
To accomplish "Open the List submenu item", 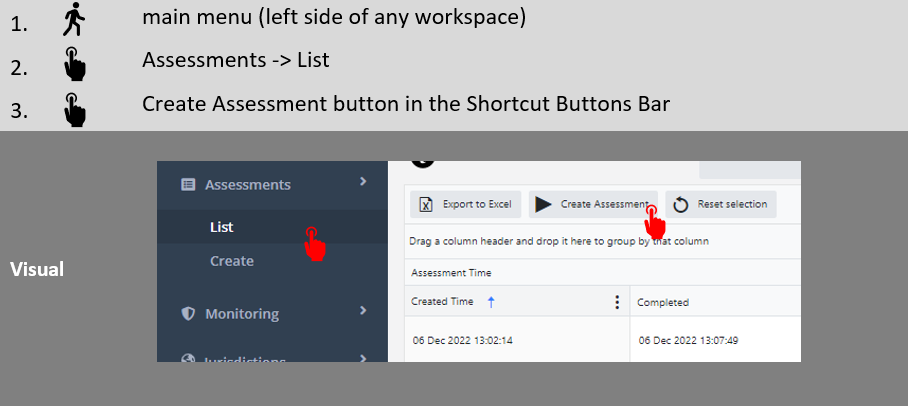I will click(222, 227).
